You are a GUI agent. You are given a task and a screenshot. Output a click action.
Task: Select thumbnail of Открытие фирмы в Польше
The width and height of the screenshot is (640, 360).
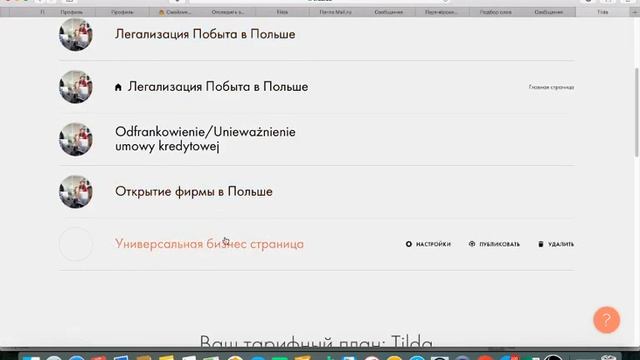76,191
